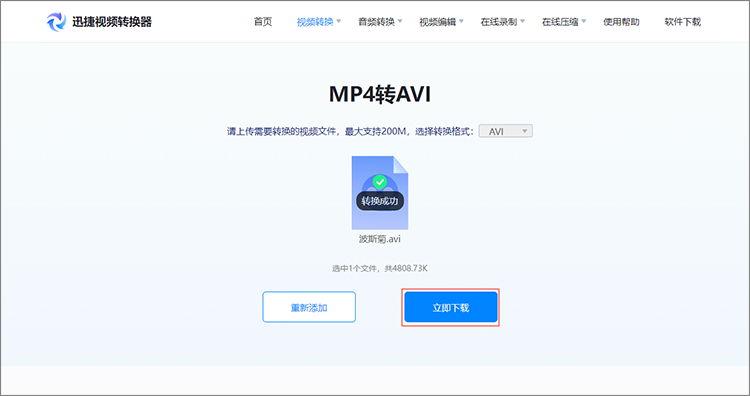Screen dimensions: 750x396
Task: Click the 迅捷视频转换器 swirl logo icon
Action: (56, 22)
